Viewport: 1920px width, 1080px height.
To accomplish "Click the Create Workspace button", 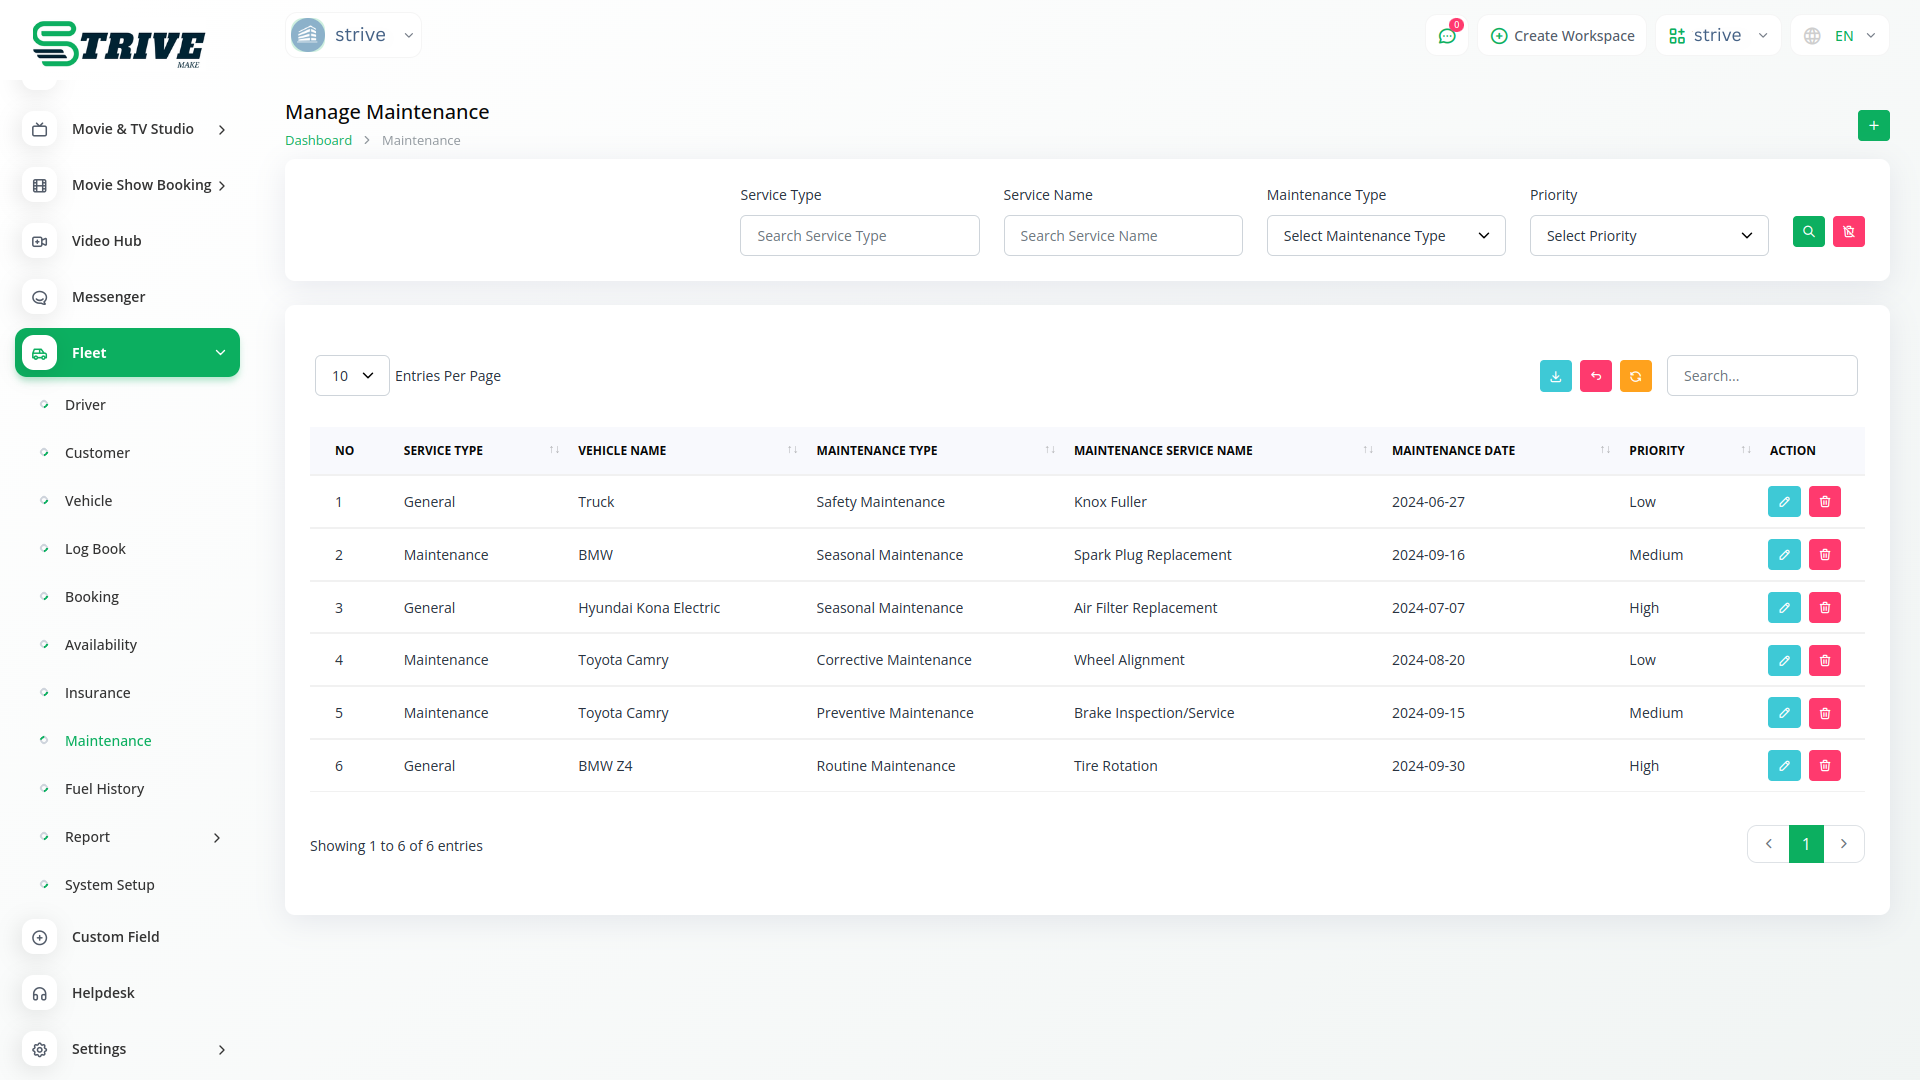I will [1562, 36].
